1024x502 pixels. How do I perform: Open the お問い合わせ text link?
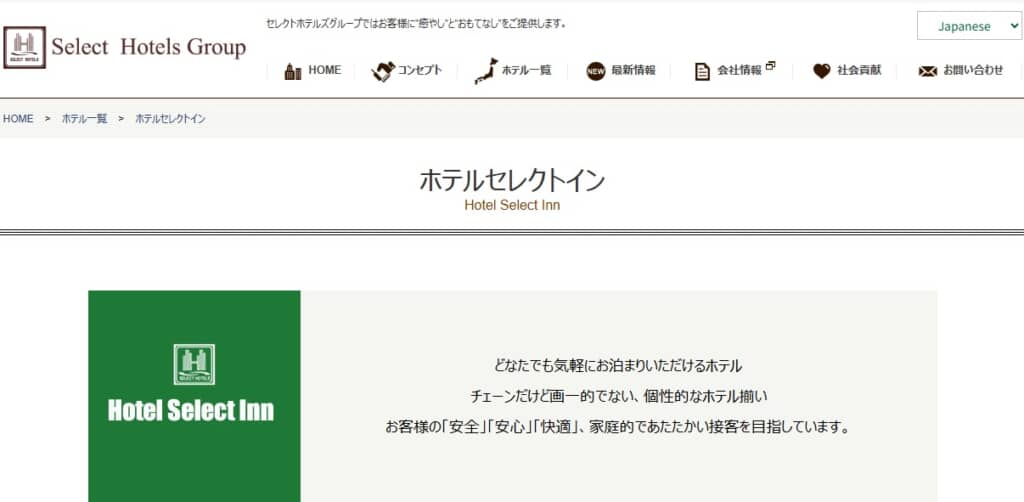coord(972,71)
